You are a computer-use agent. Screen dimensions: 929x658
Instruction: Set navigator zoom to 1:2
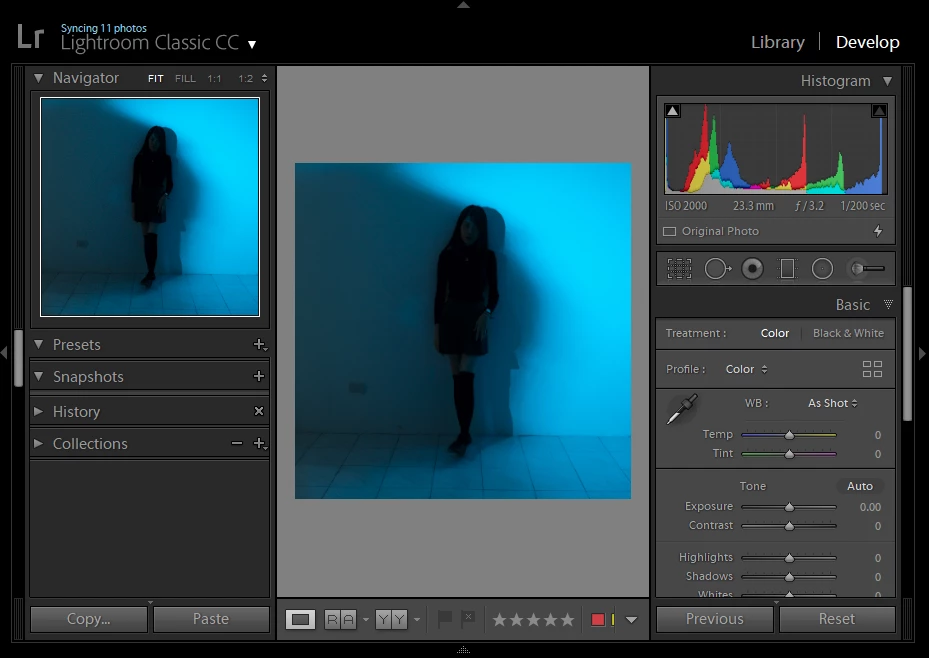(x=246, y=79)
